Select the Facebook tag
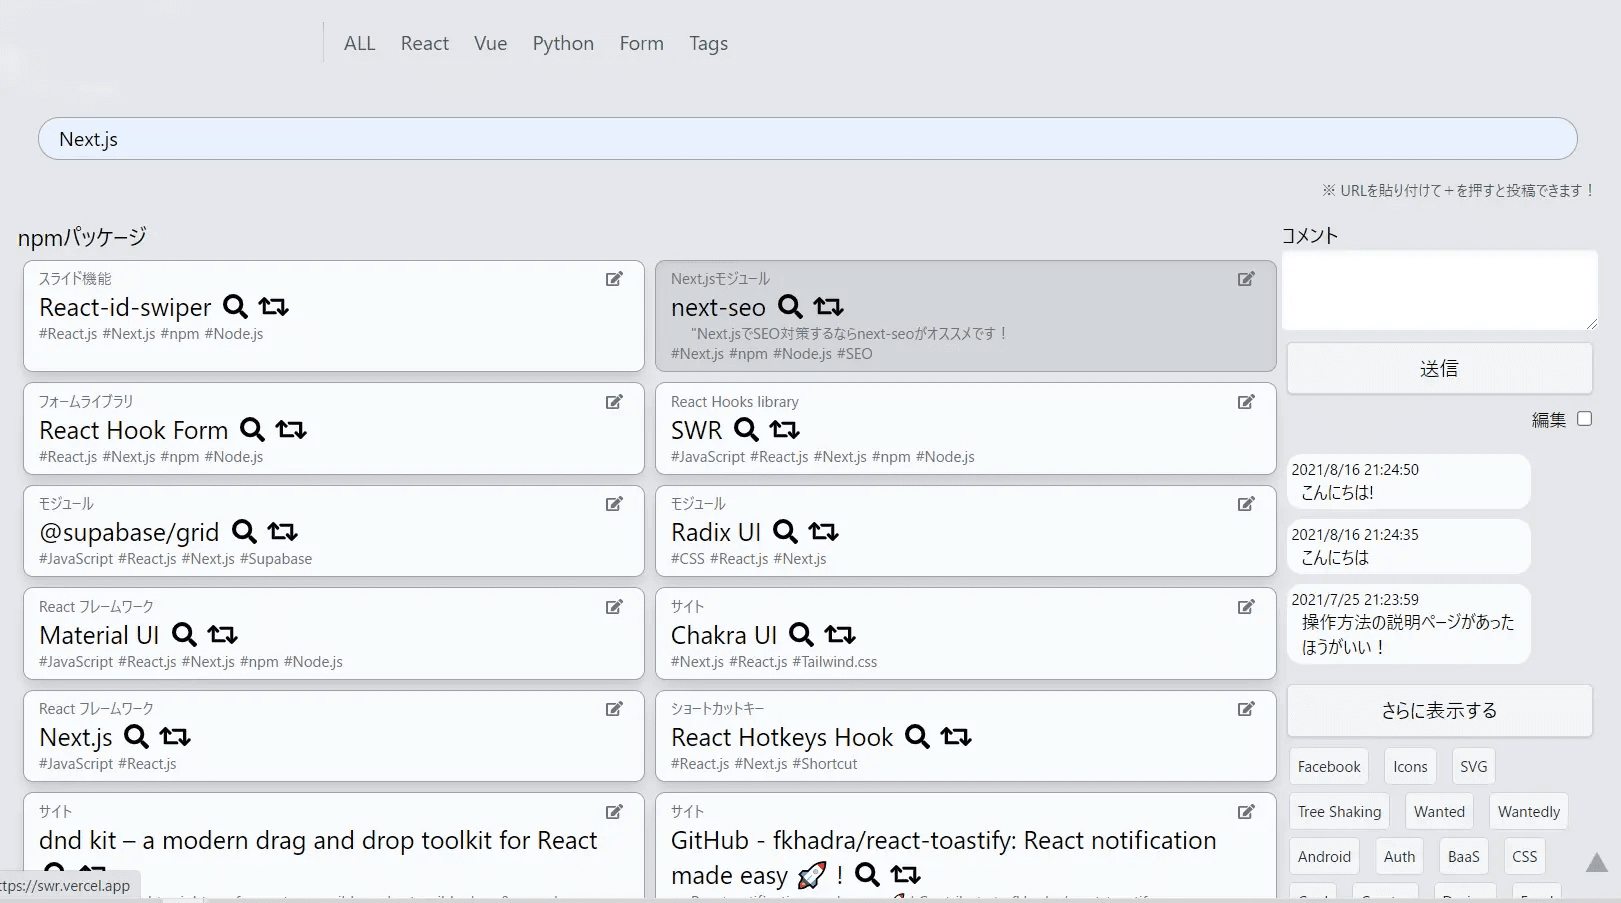 coord(1329,767)
